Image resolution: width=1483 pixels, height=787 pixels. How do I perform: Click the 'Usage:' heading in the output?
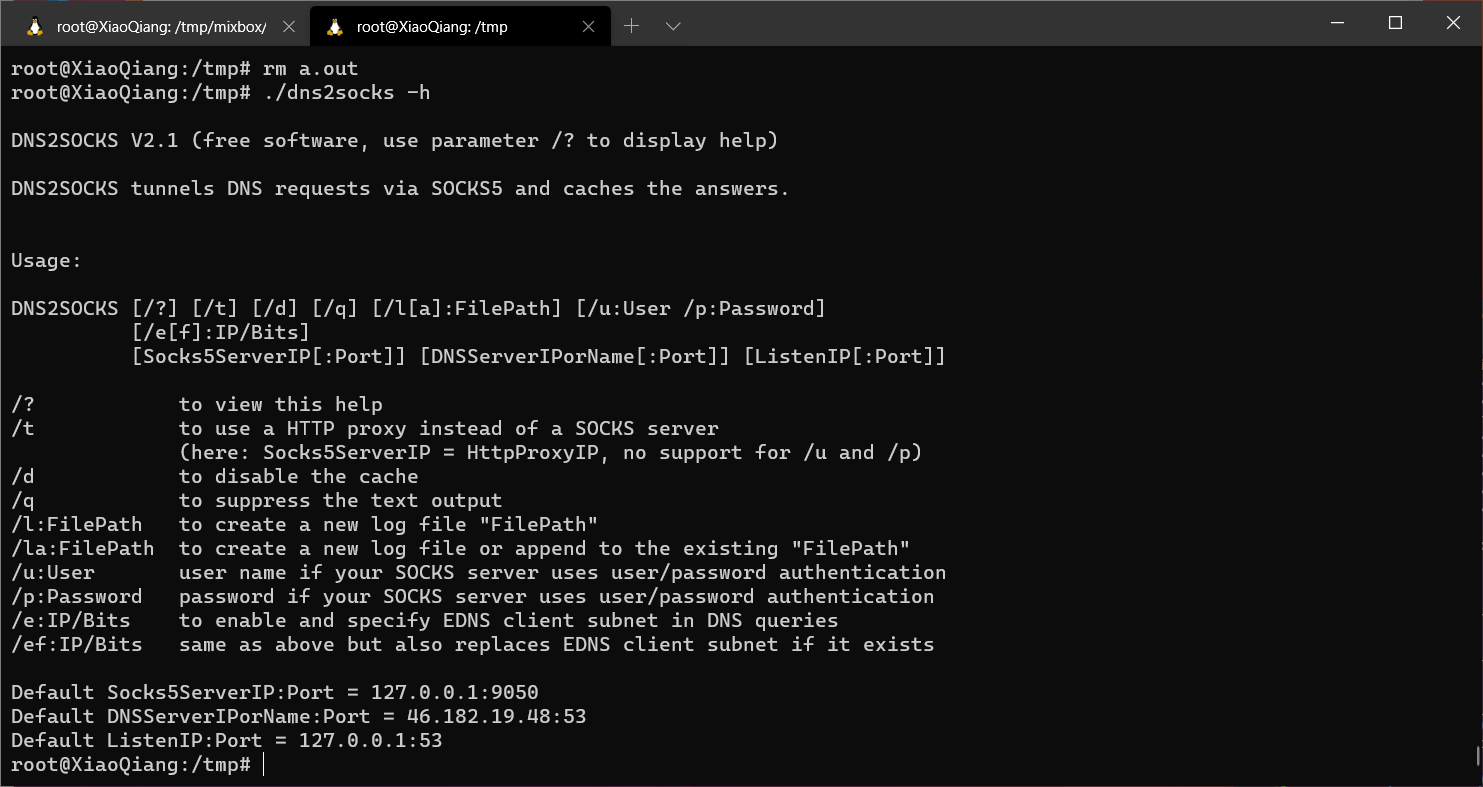click(46, 261)
